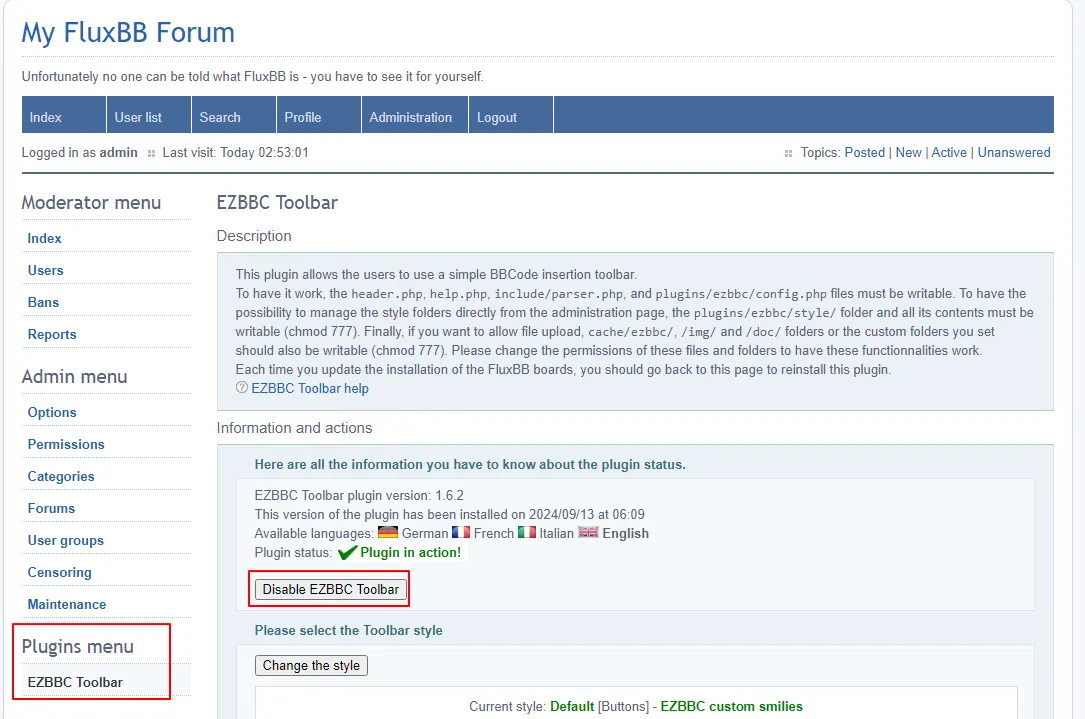Open the Profile navigation tab
This screenshot has width=1085, height=719.
(319, 115)
